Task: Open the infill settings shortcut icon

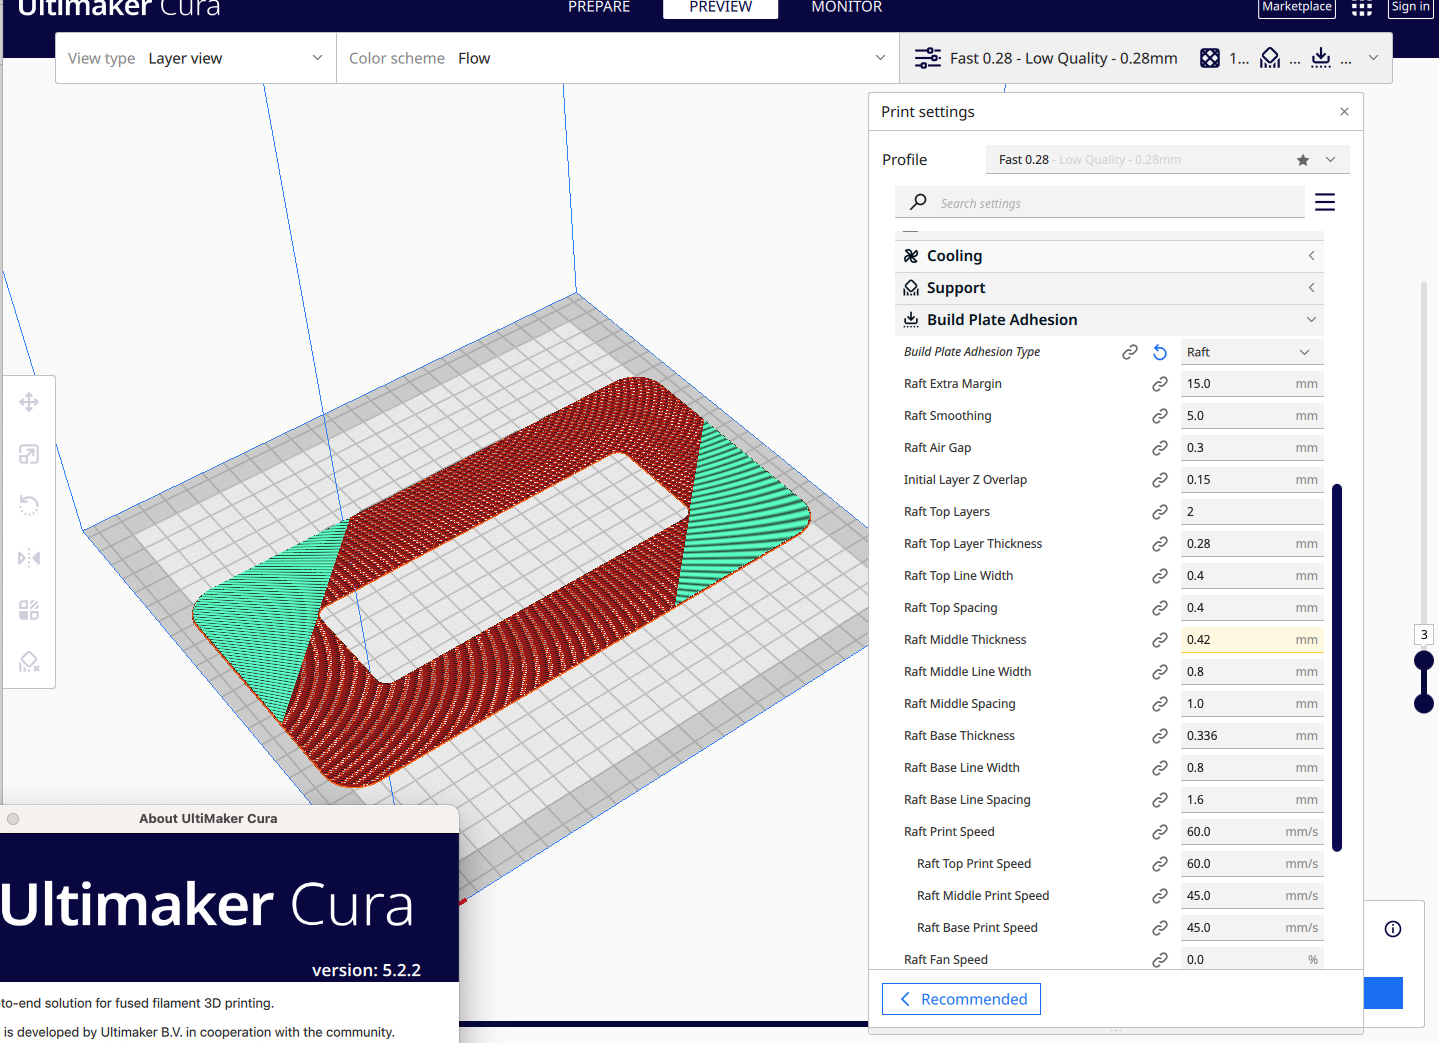Action: pos(1209,58)
